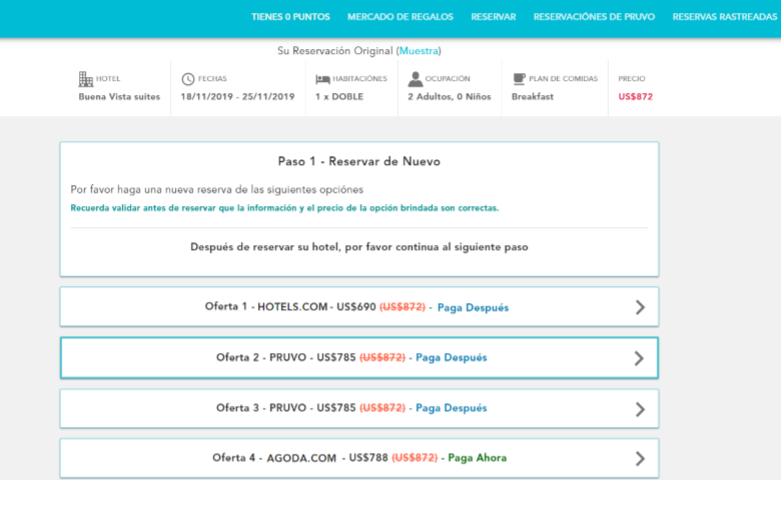Click the teal Recuerda validar reminder text
The image size is (781, 517).
pos(284,208)
